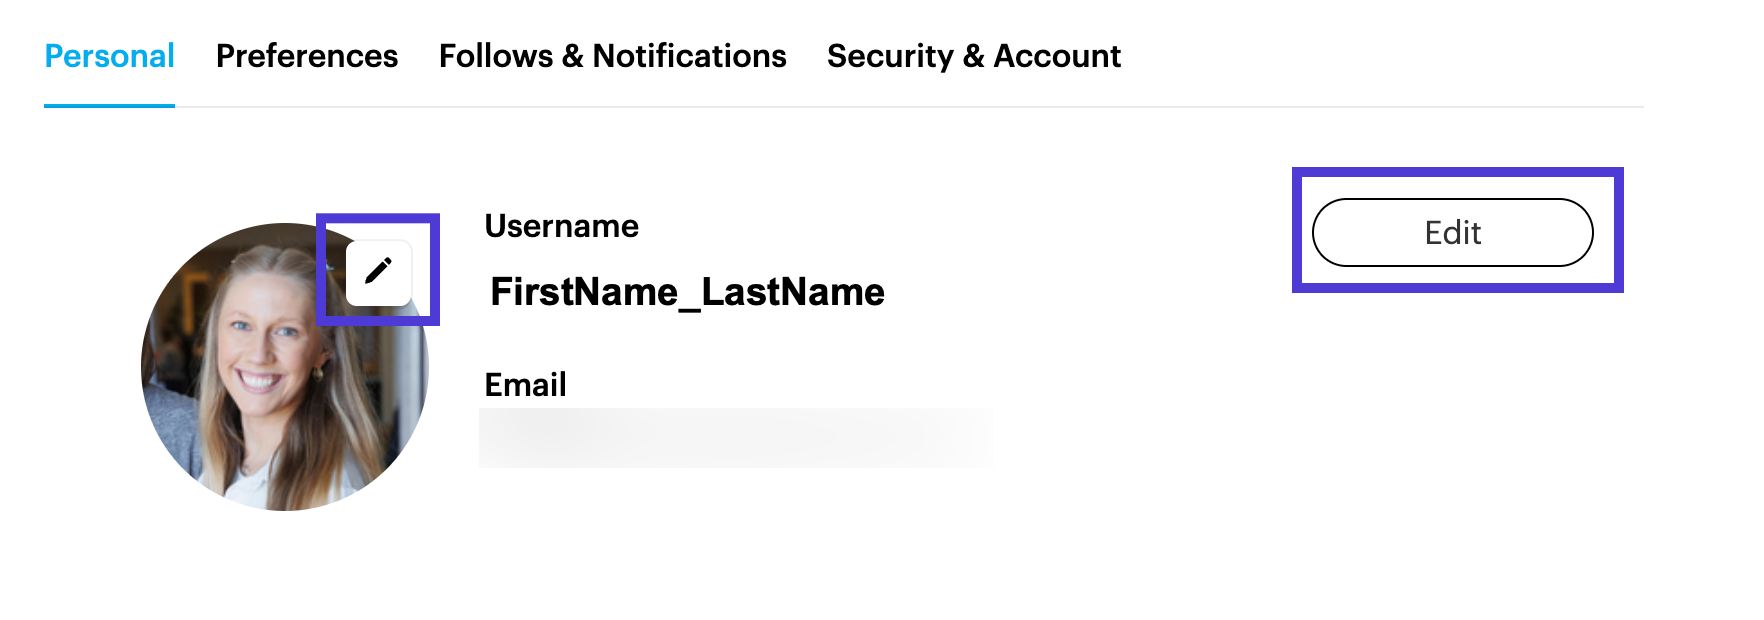Switch to the Preferences tab

point(307,56)
